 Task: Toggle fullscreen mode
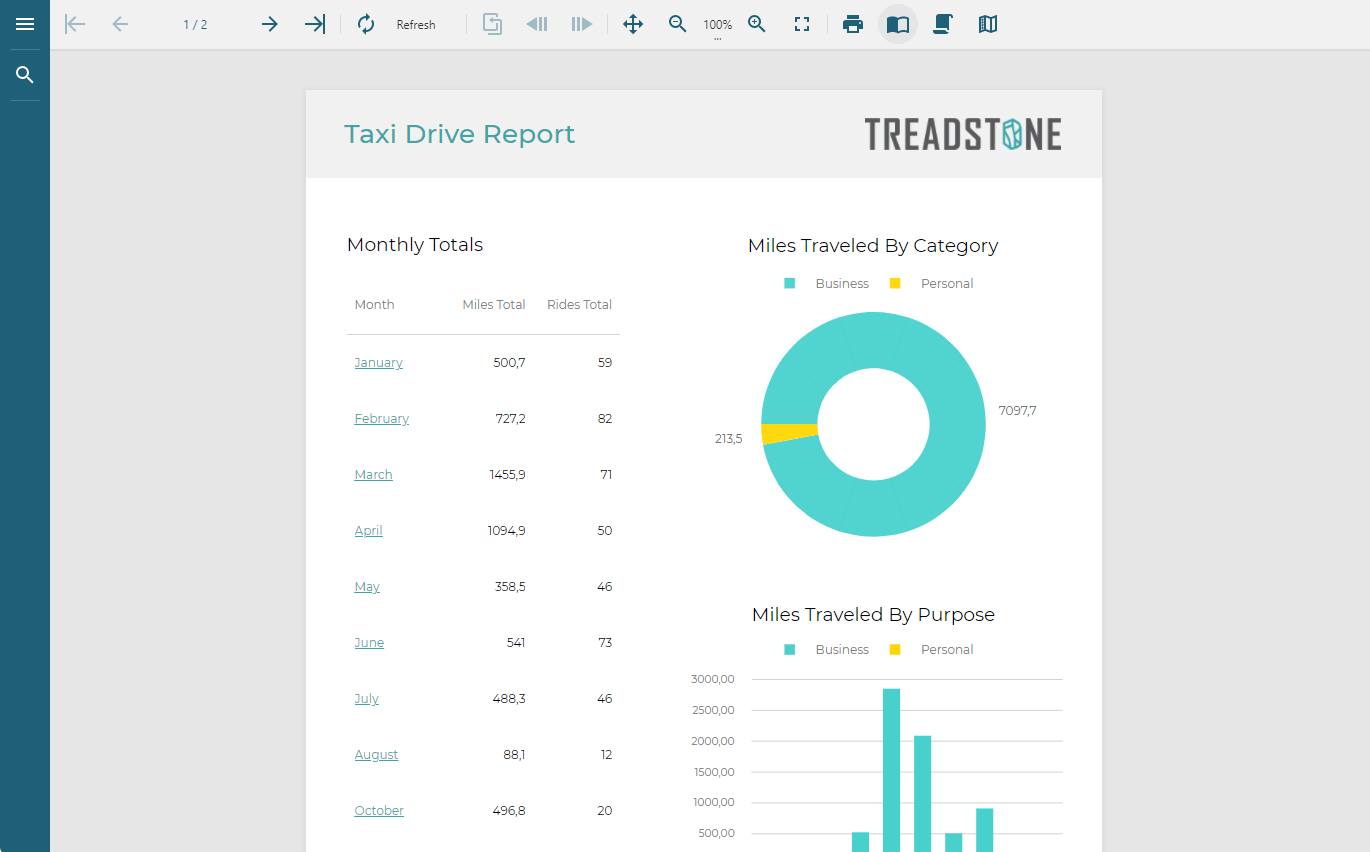tap(801, 24)
